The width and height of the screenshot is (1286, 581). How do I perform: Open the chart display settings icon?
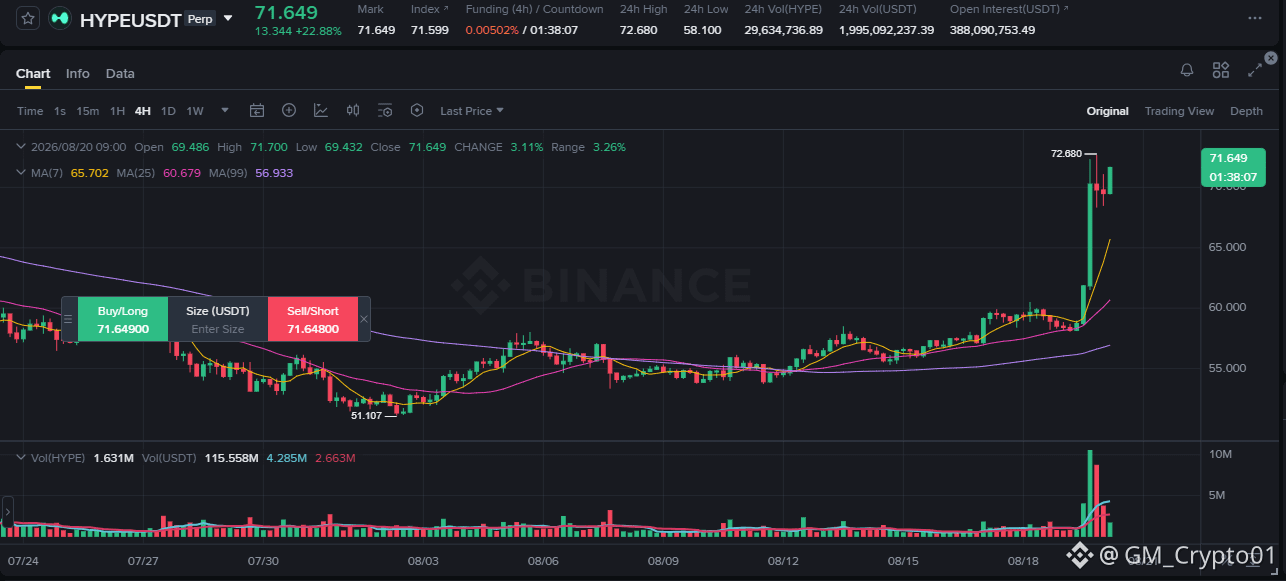tap(385, 111)
